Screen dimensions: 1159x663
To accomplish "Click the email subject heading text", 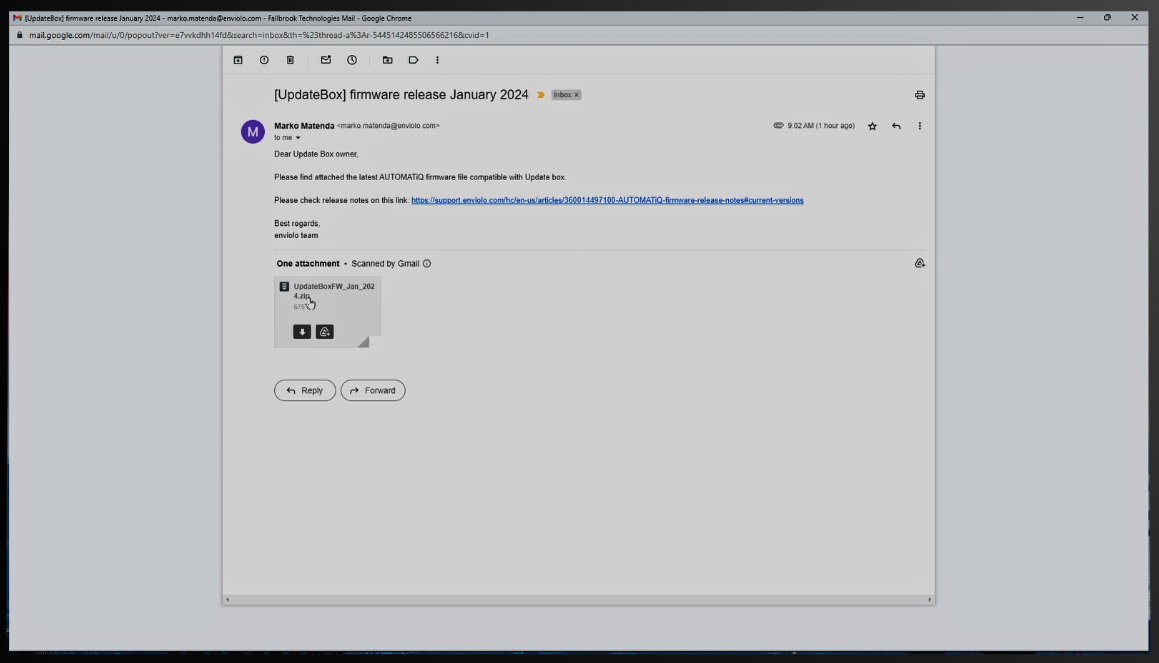I will (x=401, y=95).
